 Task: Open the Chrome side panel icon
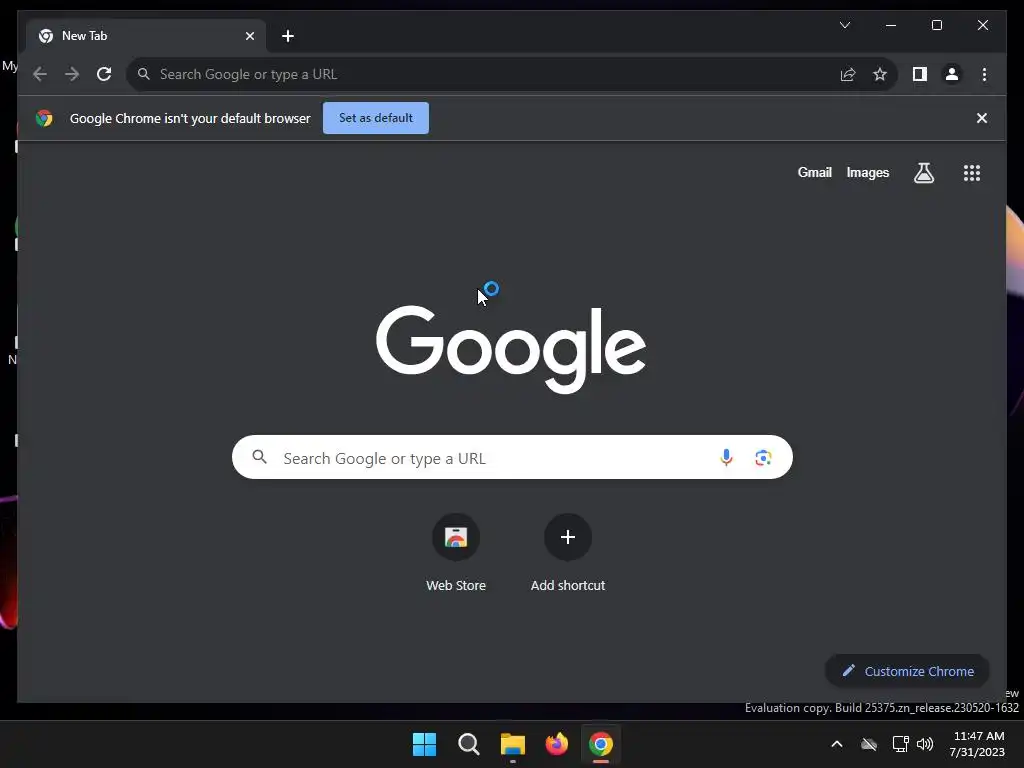[x=920, y=74]
